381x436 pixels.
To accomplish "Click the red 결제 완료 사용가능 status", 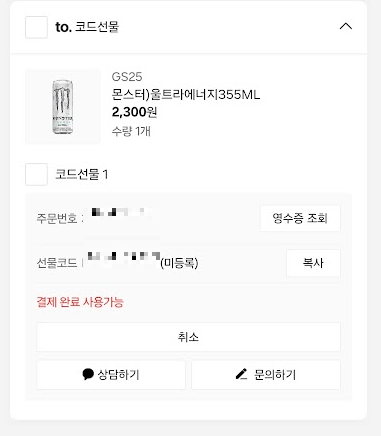I will coord(80,302).
